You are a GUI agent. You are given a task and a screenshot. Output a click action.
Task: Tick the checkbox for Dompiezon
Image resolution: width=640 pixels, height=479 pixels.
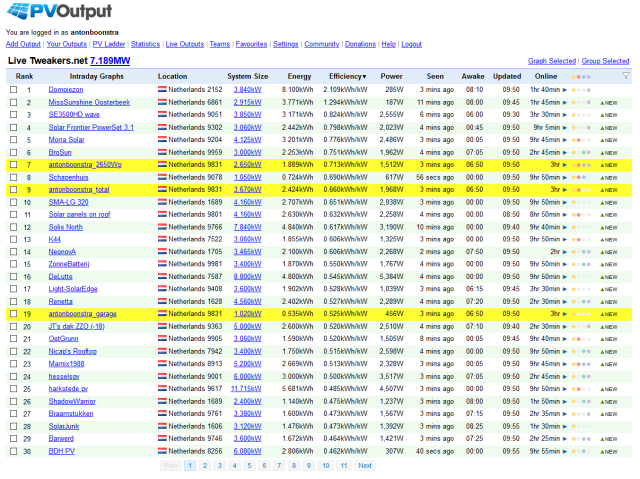[14, 89]
